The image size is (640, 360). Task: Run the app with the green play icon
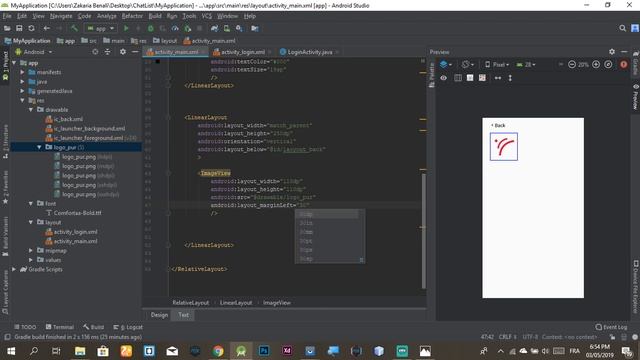pyautogui.click(x=126, y=28)
